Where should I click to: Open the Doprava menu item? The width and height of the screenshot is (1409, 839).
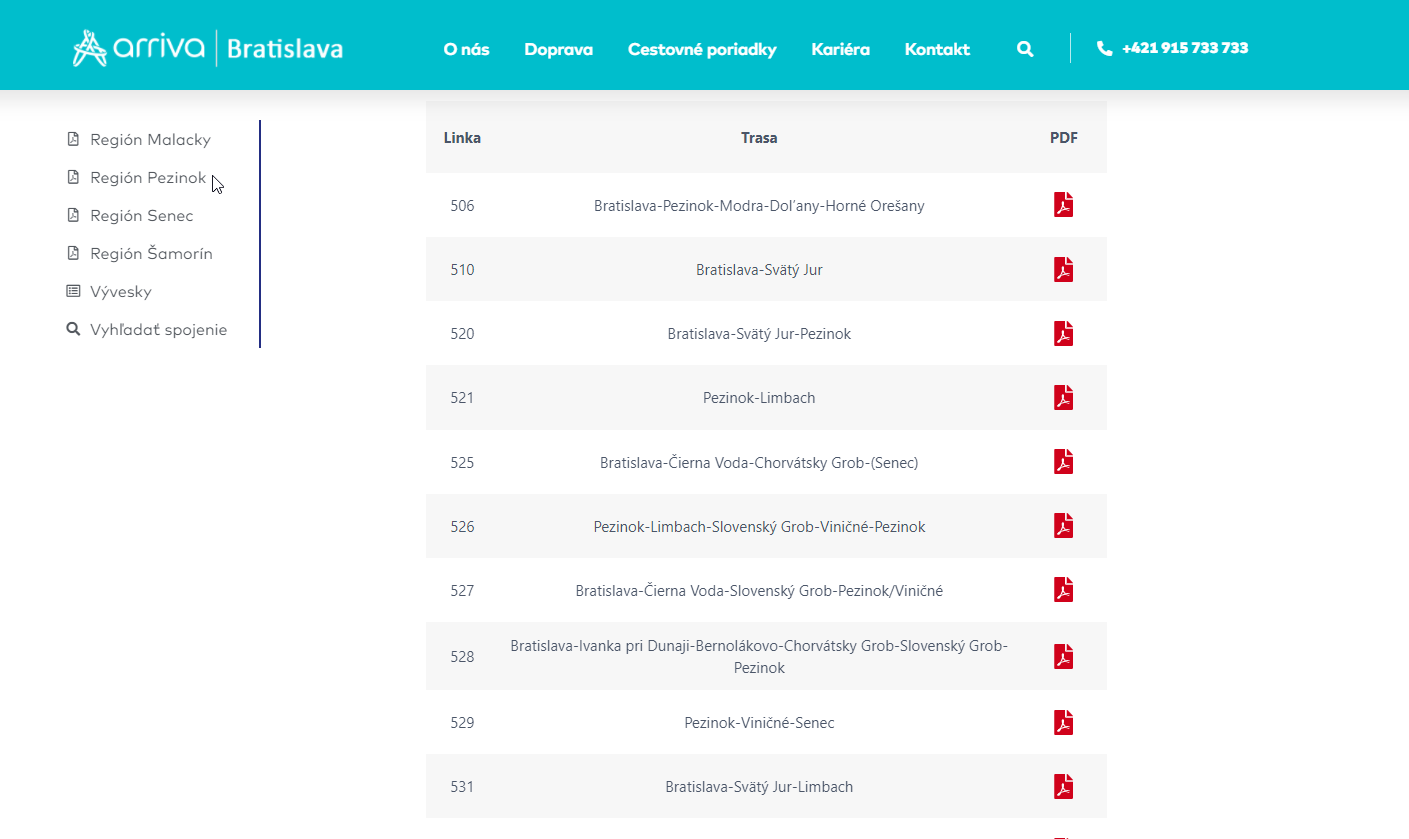[x=558, y=49]
